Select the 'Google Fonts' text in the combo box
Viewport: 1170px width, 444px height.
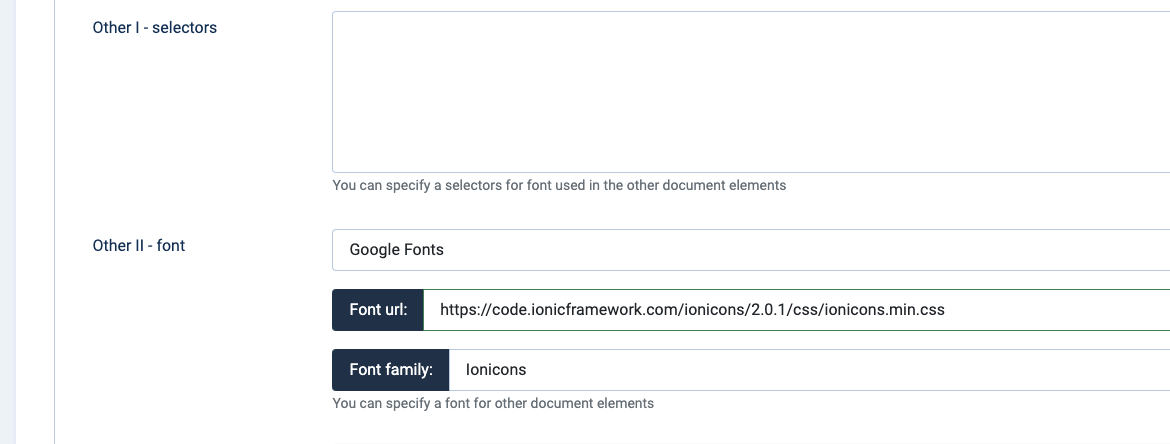coord(396,250)
